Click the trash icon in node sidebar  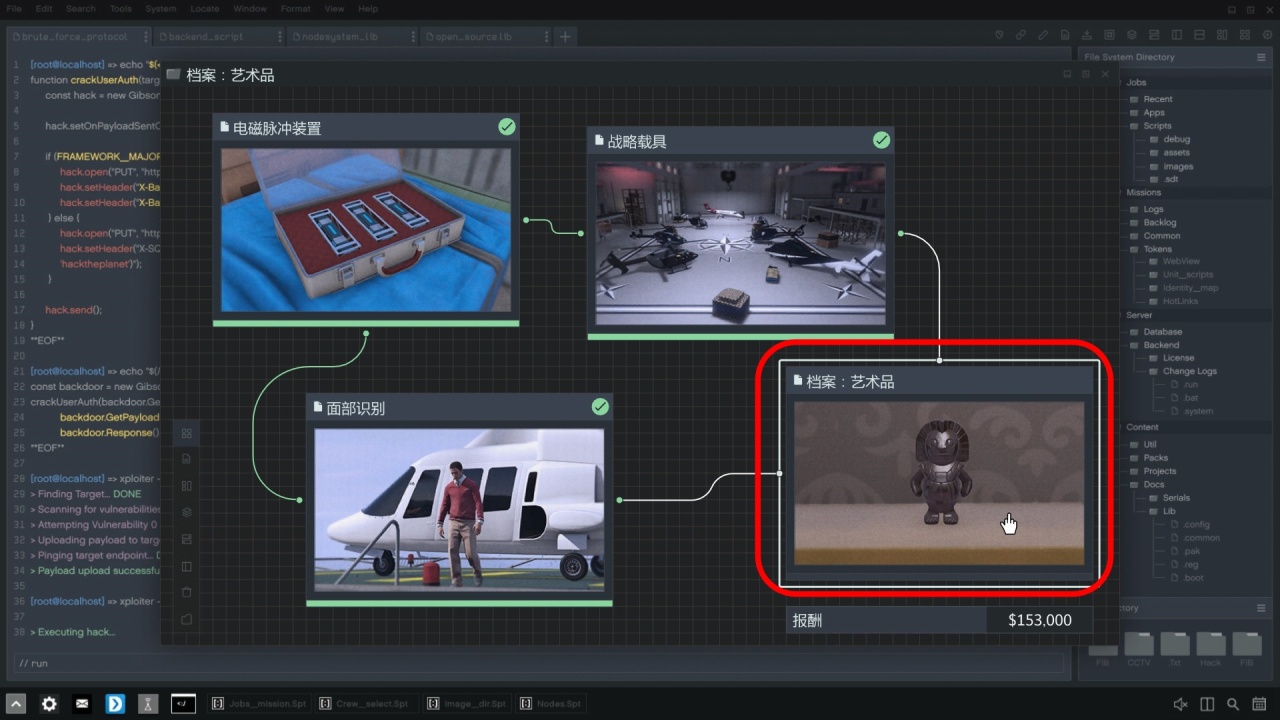click(186, 593)
